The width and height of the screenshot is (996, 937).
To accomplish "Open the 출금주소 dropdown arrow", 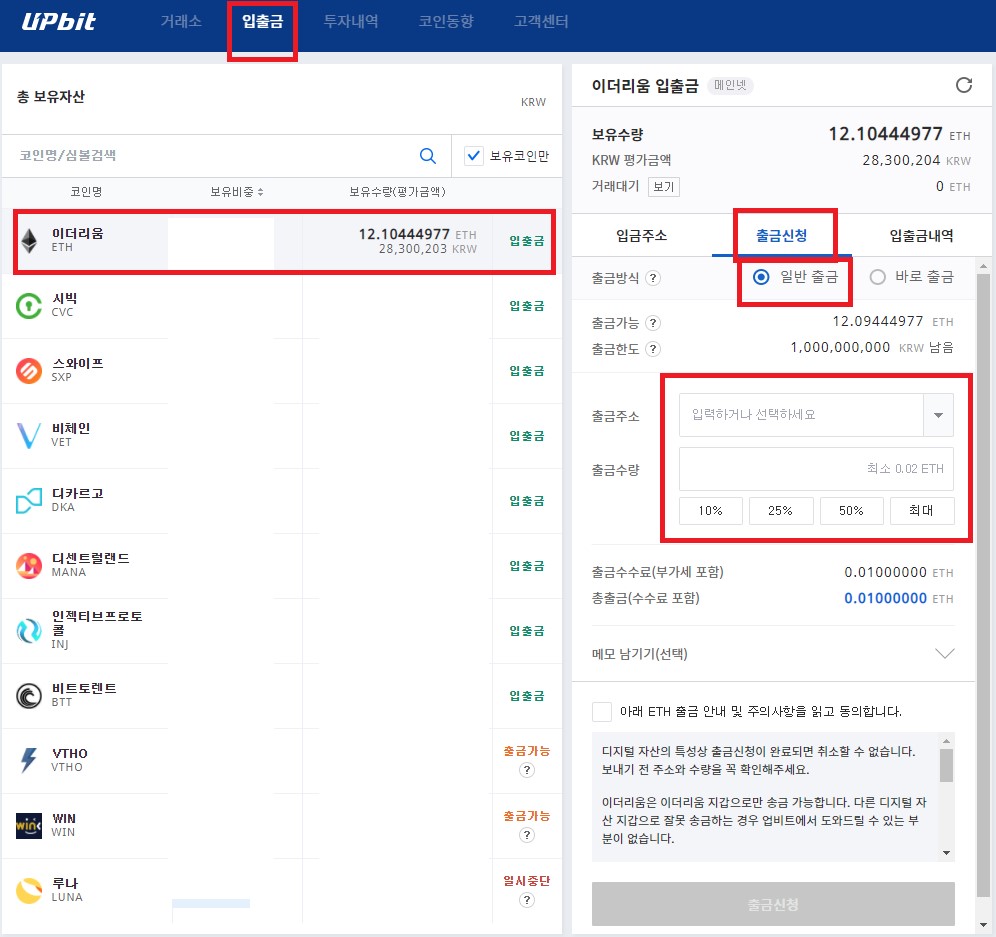I will click(938, 415).
